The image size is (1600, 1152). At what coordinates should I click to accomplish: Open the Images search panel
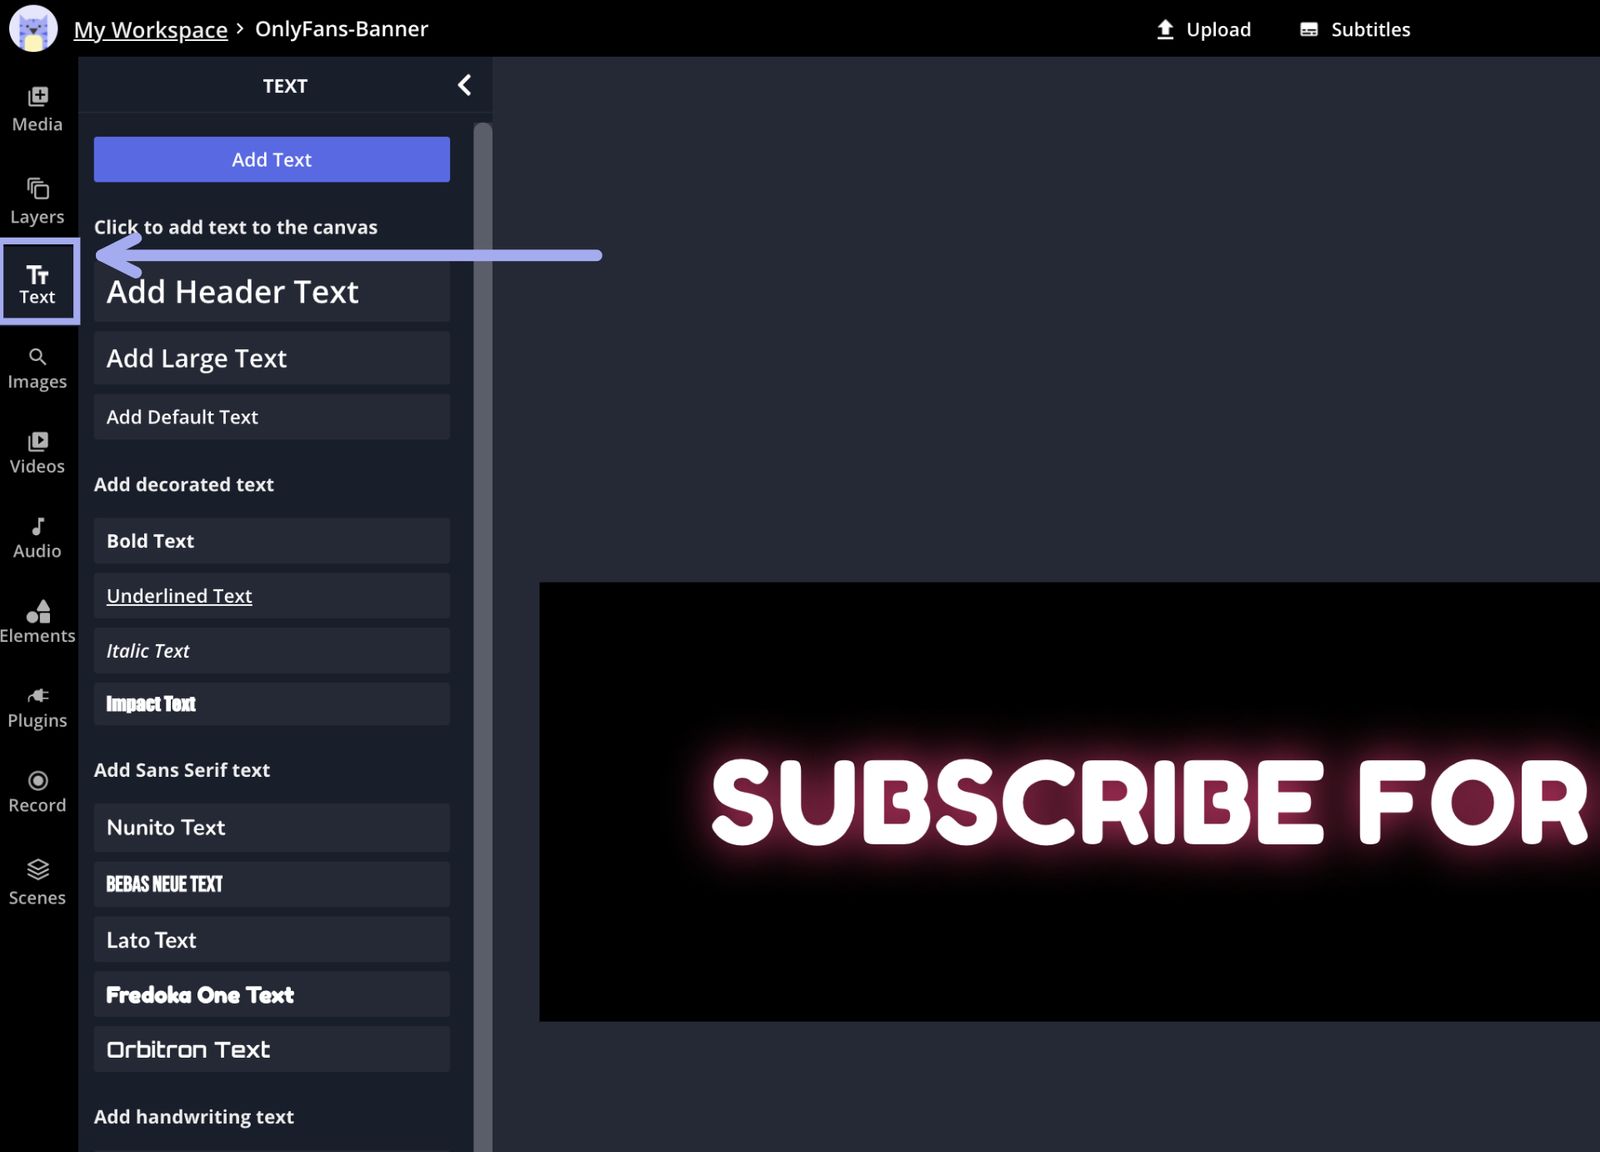click(x=37, y=366)
